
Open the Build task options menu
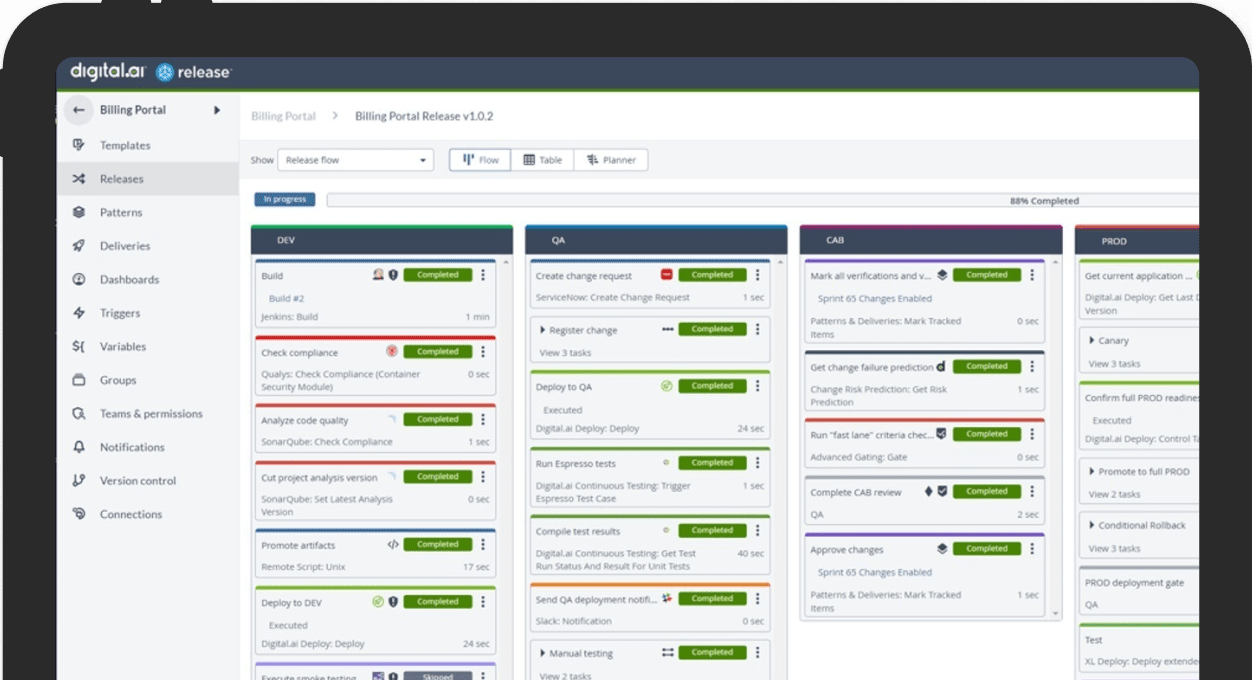(483, 275)
